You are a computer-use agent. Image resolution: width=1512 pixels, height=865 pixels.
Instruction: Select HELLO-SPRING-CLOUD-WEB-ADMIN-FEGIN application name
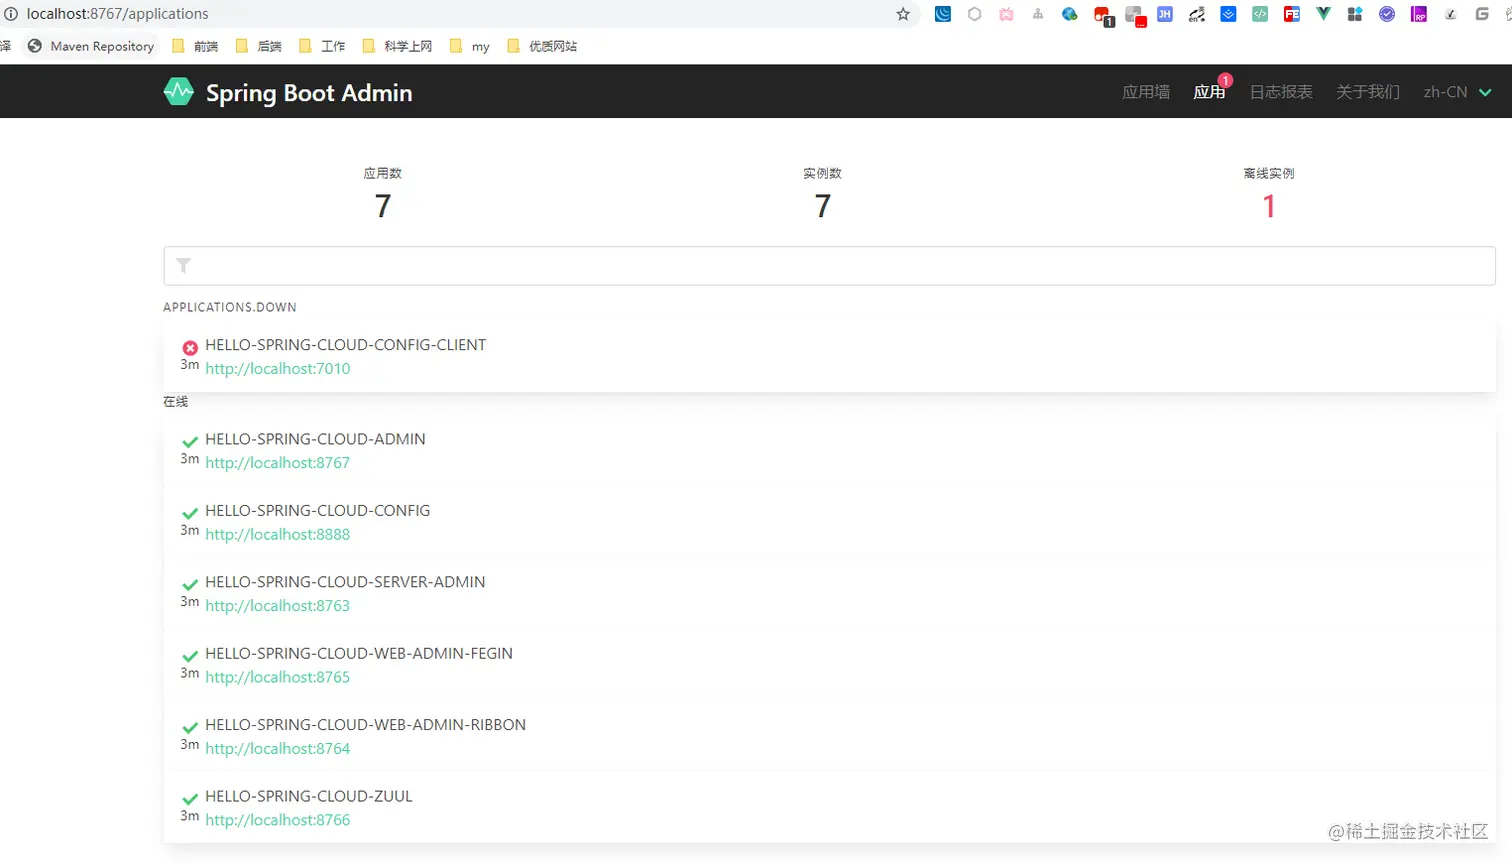[359, 653]
